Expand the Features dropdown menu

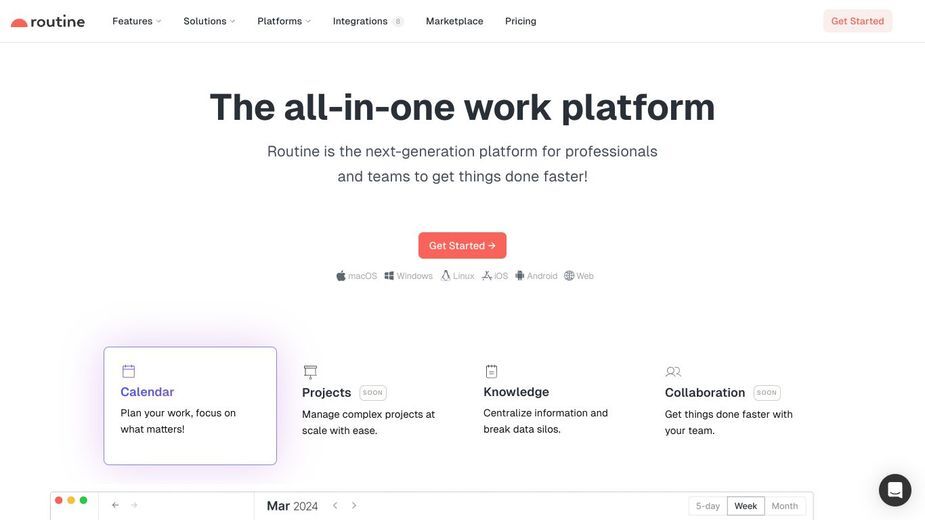pyautogui.click(x=136, y=21)
